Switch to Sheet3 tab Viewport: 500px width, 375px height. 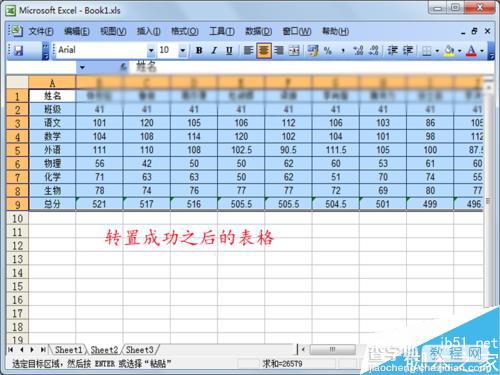tap(140, 350)
